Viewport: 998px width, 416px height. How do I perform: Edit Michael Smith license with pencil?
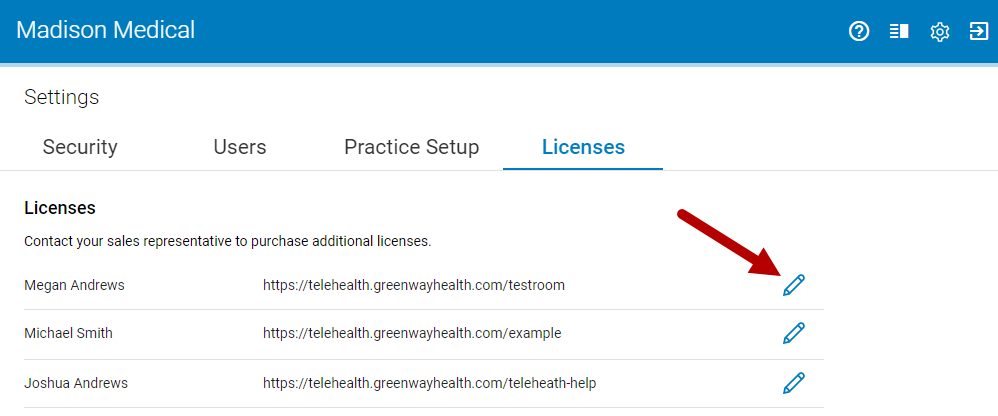point(794,333)
